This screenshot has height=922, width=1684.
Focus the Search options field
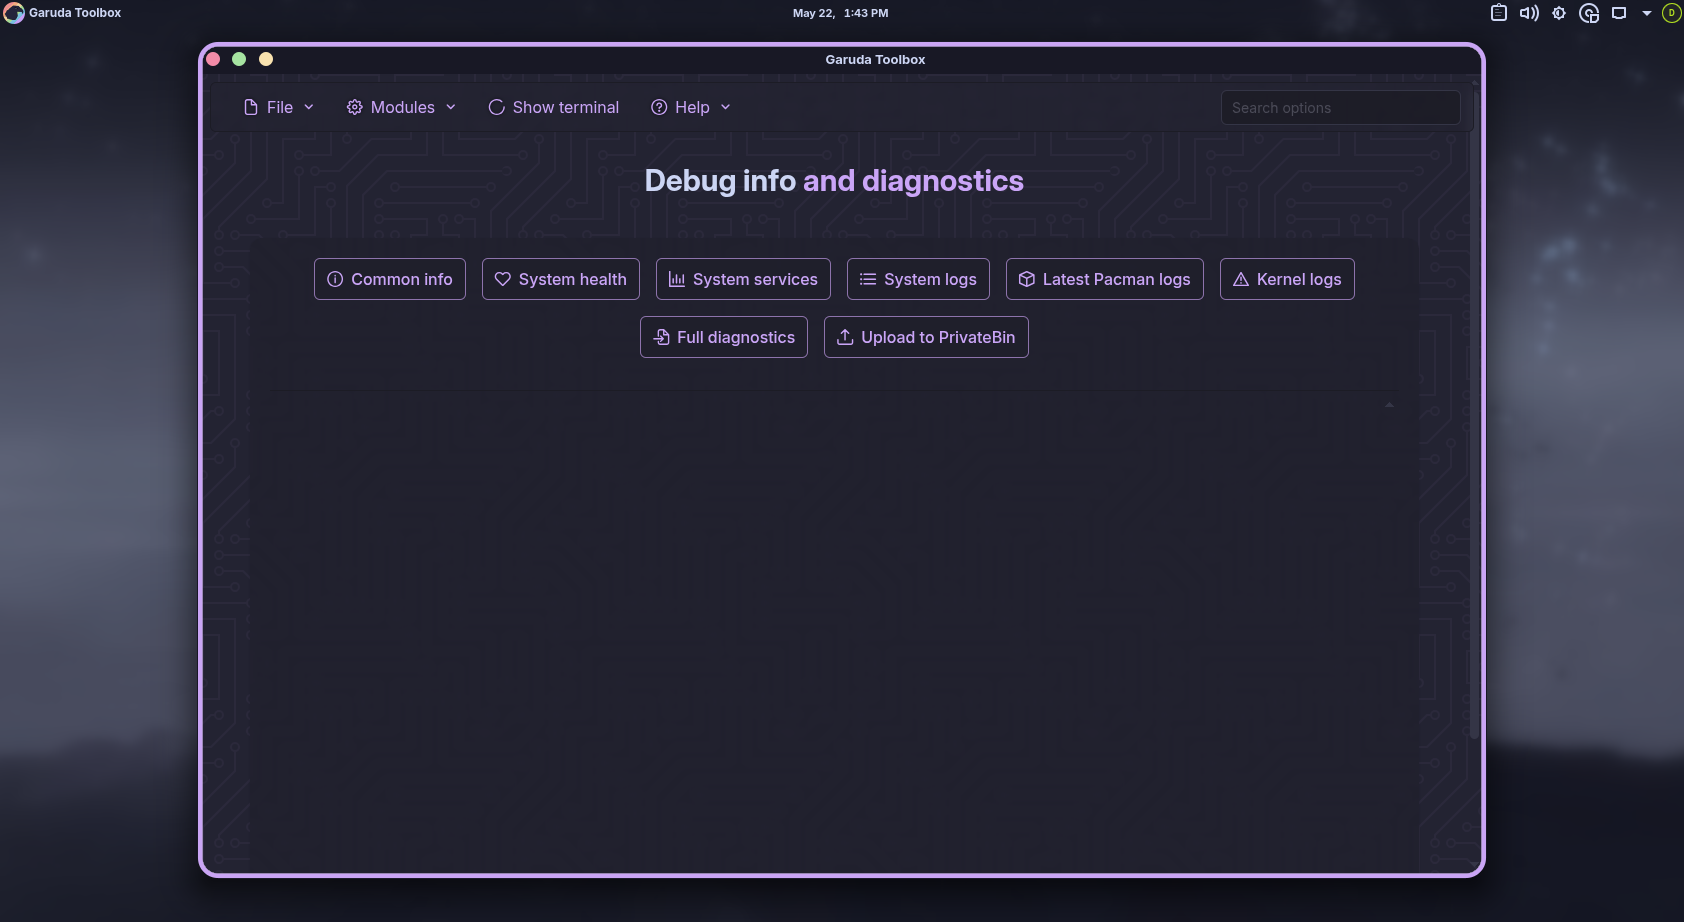click(x=1340, y=108)
